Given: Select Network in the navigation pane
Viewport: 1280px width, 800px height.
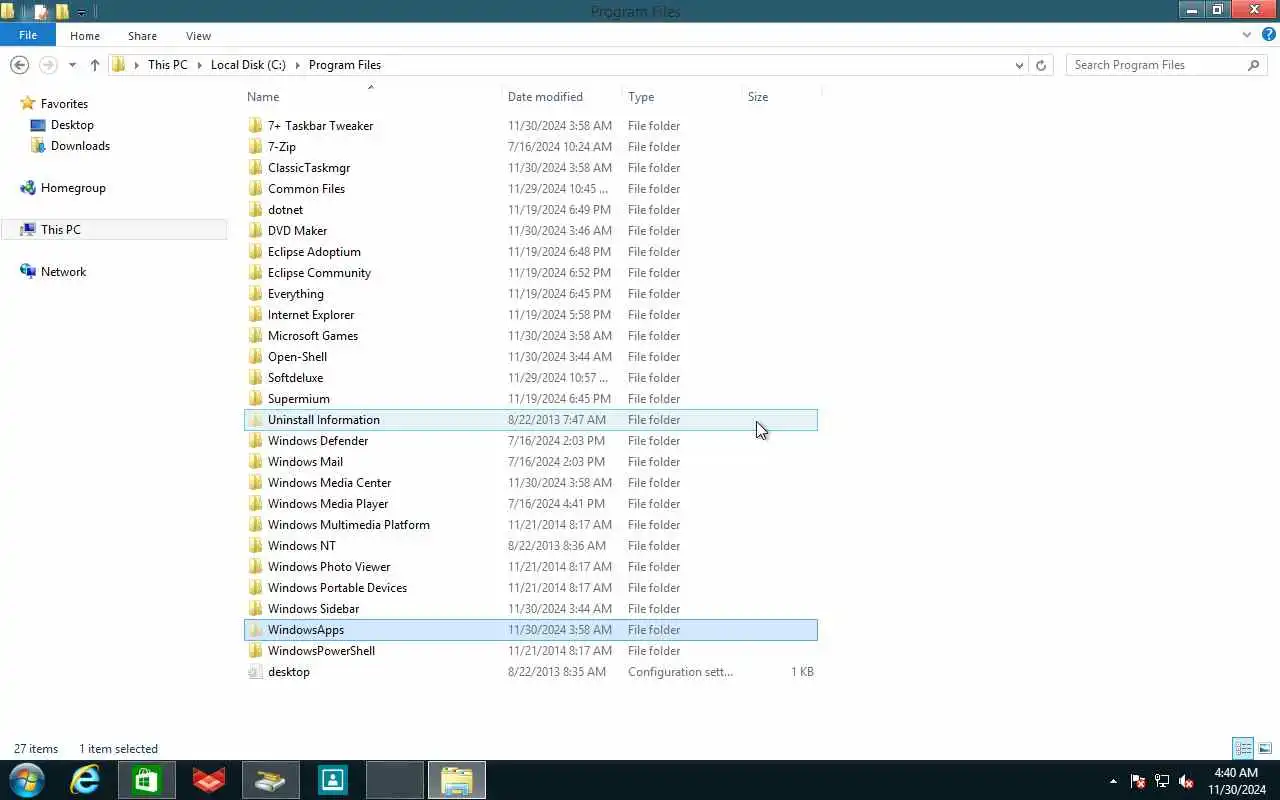Looking at the screenshot, I should click(63, 272).
